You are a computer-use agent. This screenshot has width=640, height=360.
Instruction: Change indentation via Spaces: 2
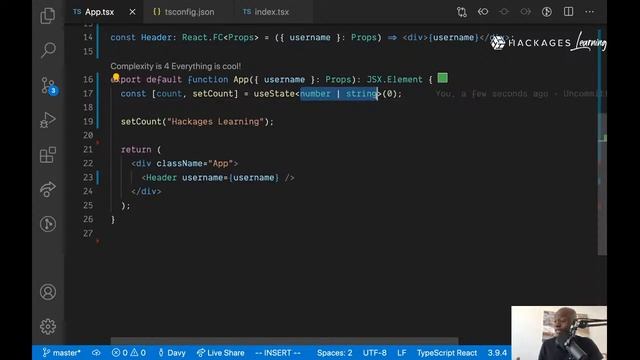tap(334, 353)
